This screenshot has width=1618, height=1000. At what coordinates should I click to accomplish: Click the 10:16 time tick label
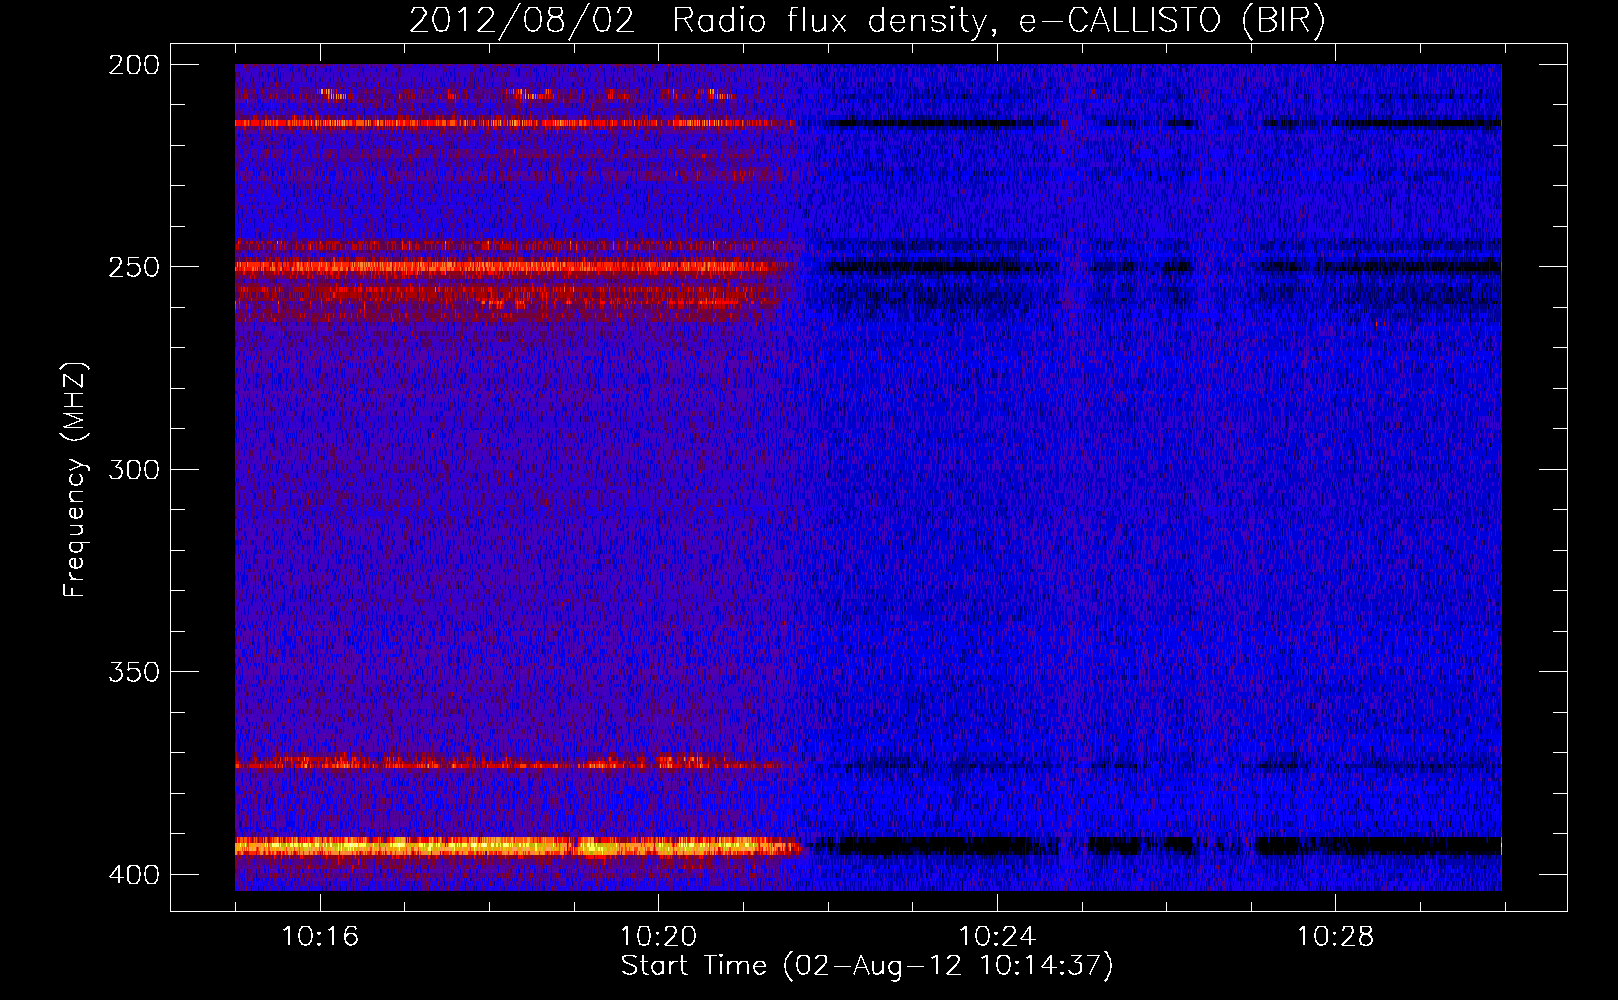click(x=320, y=936)
